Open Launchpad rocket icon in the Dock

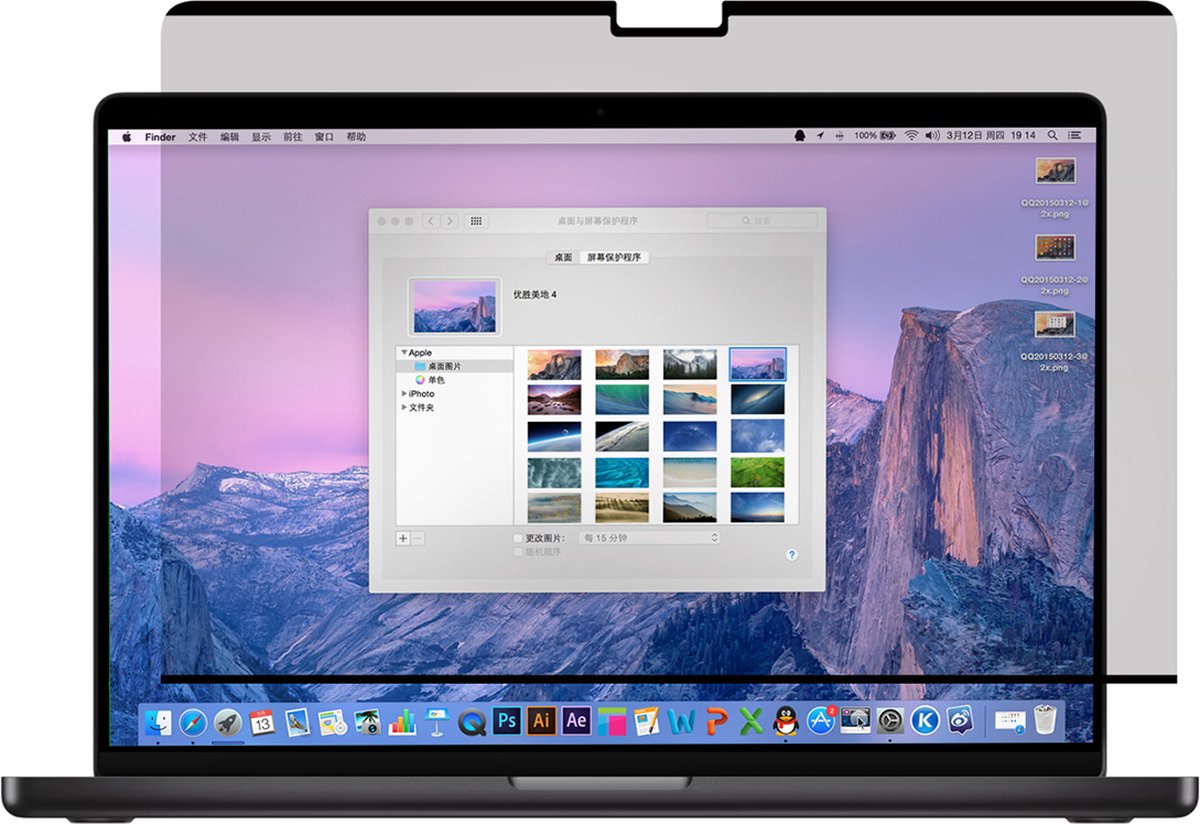[x=228, y=721]
